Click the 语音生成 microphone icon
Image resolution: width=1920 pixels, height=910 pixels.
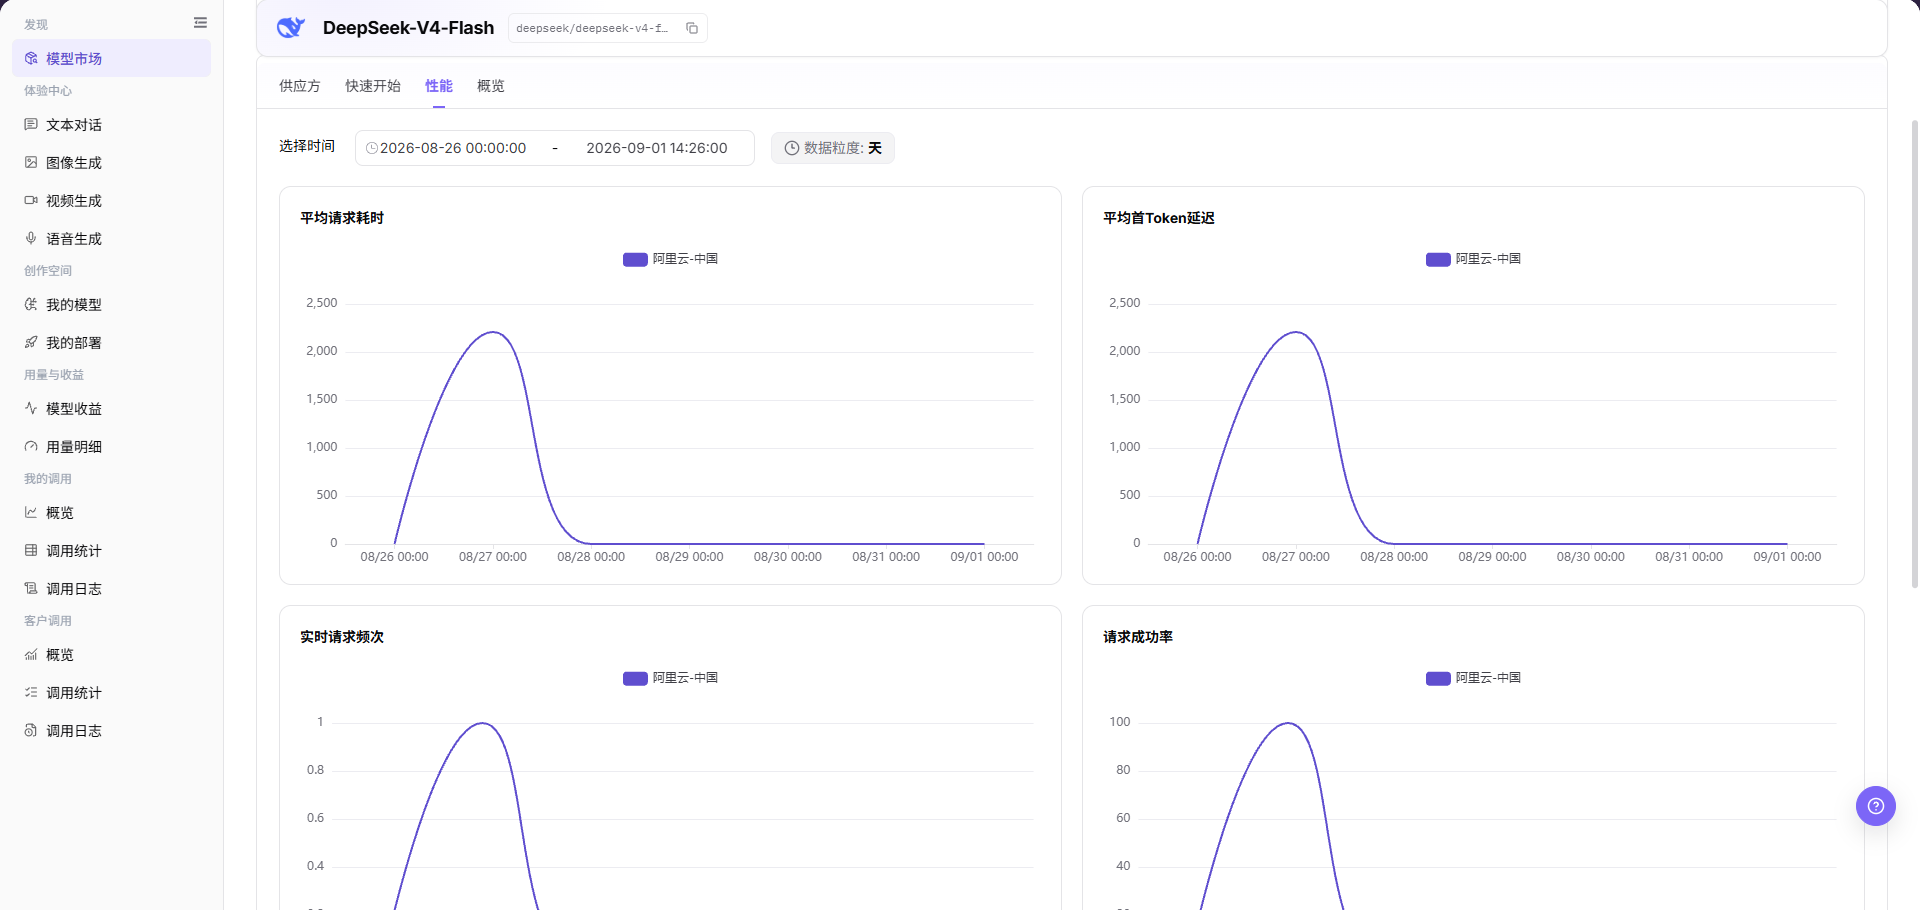click(31, 239)
